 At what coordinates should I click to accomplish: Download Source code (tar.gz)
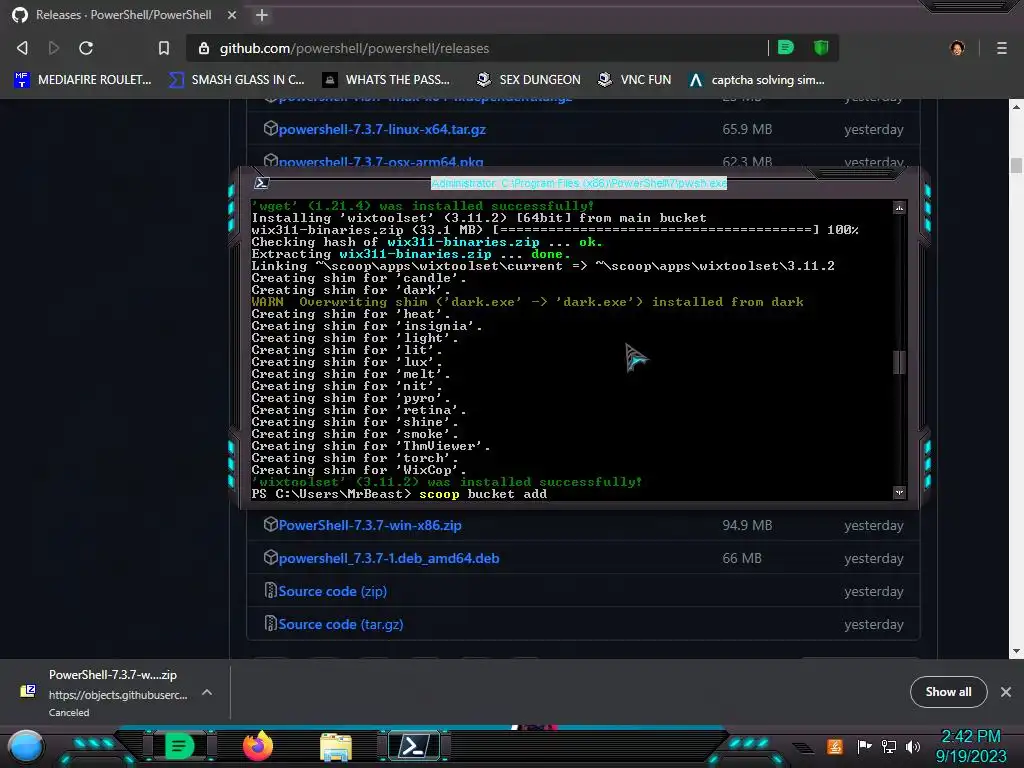click(x=340, y=624)
